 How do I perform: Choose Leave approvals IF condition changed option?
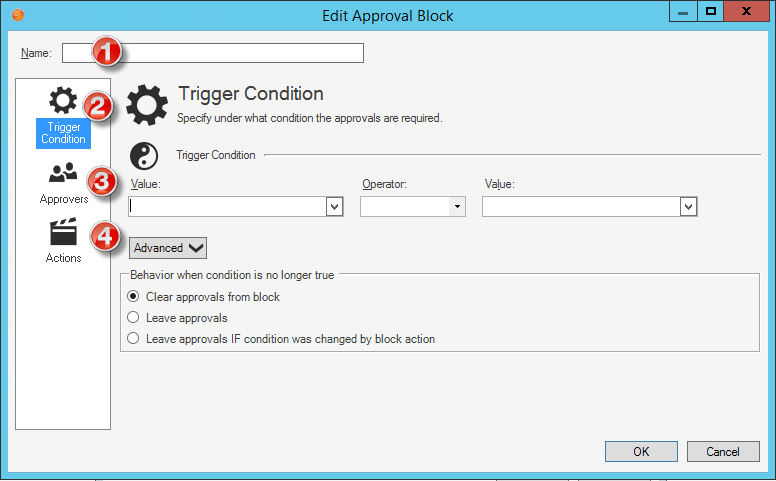click(x=134, y=339)
